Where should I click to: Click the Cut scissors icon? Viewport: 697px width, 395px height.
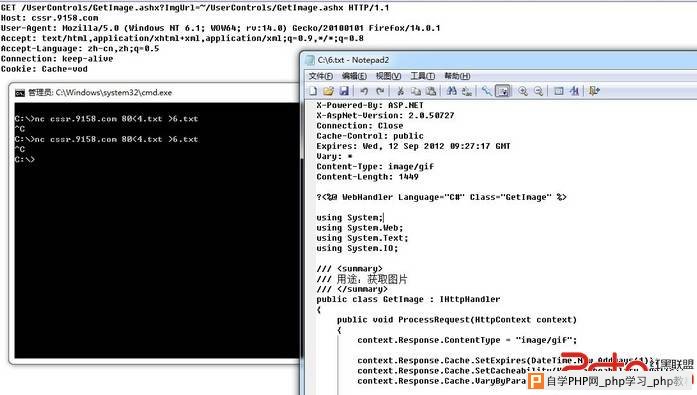click(400, 91)
